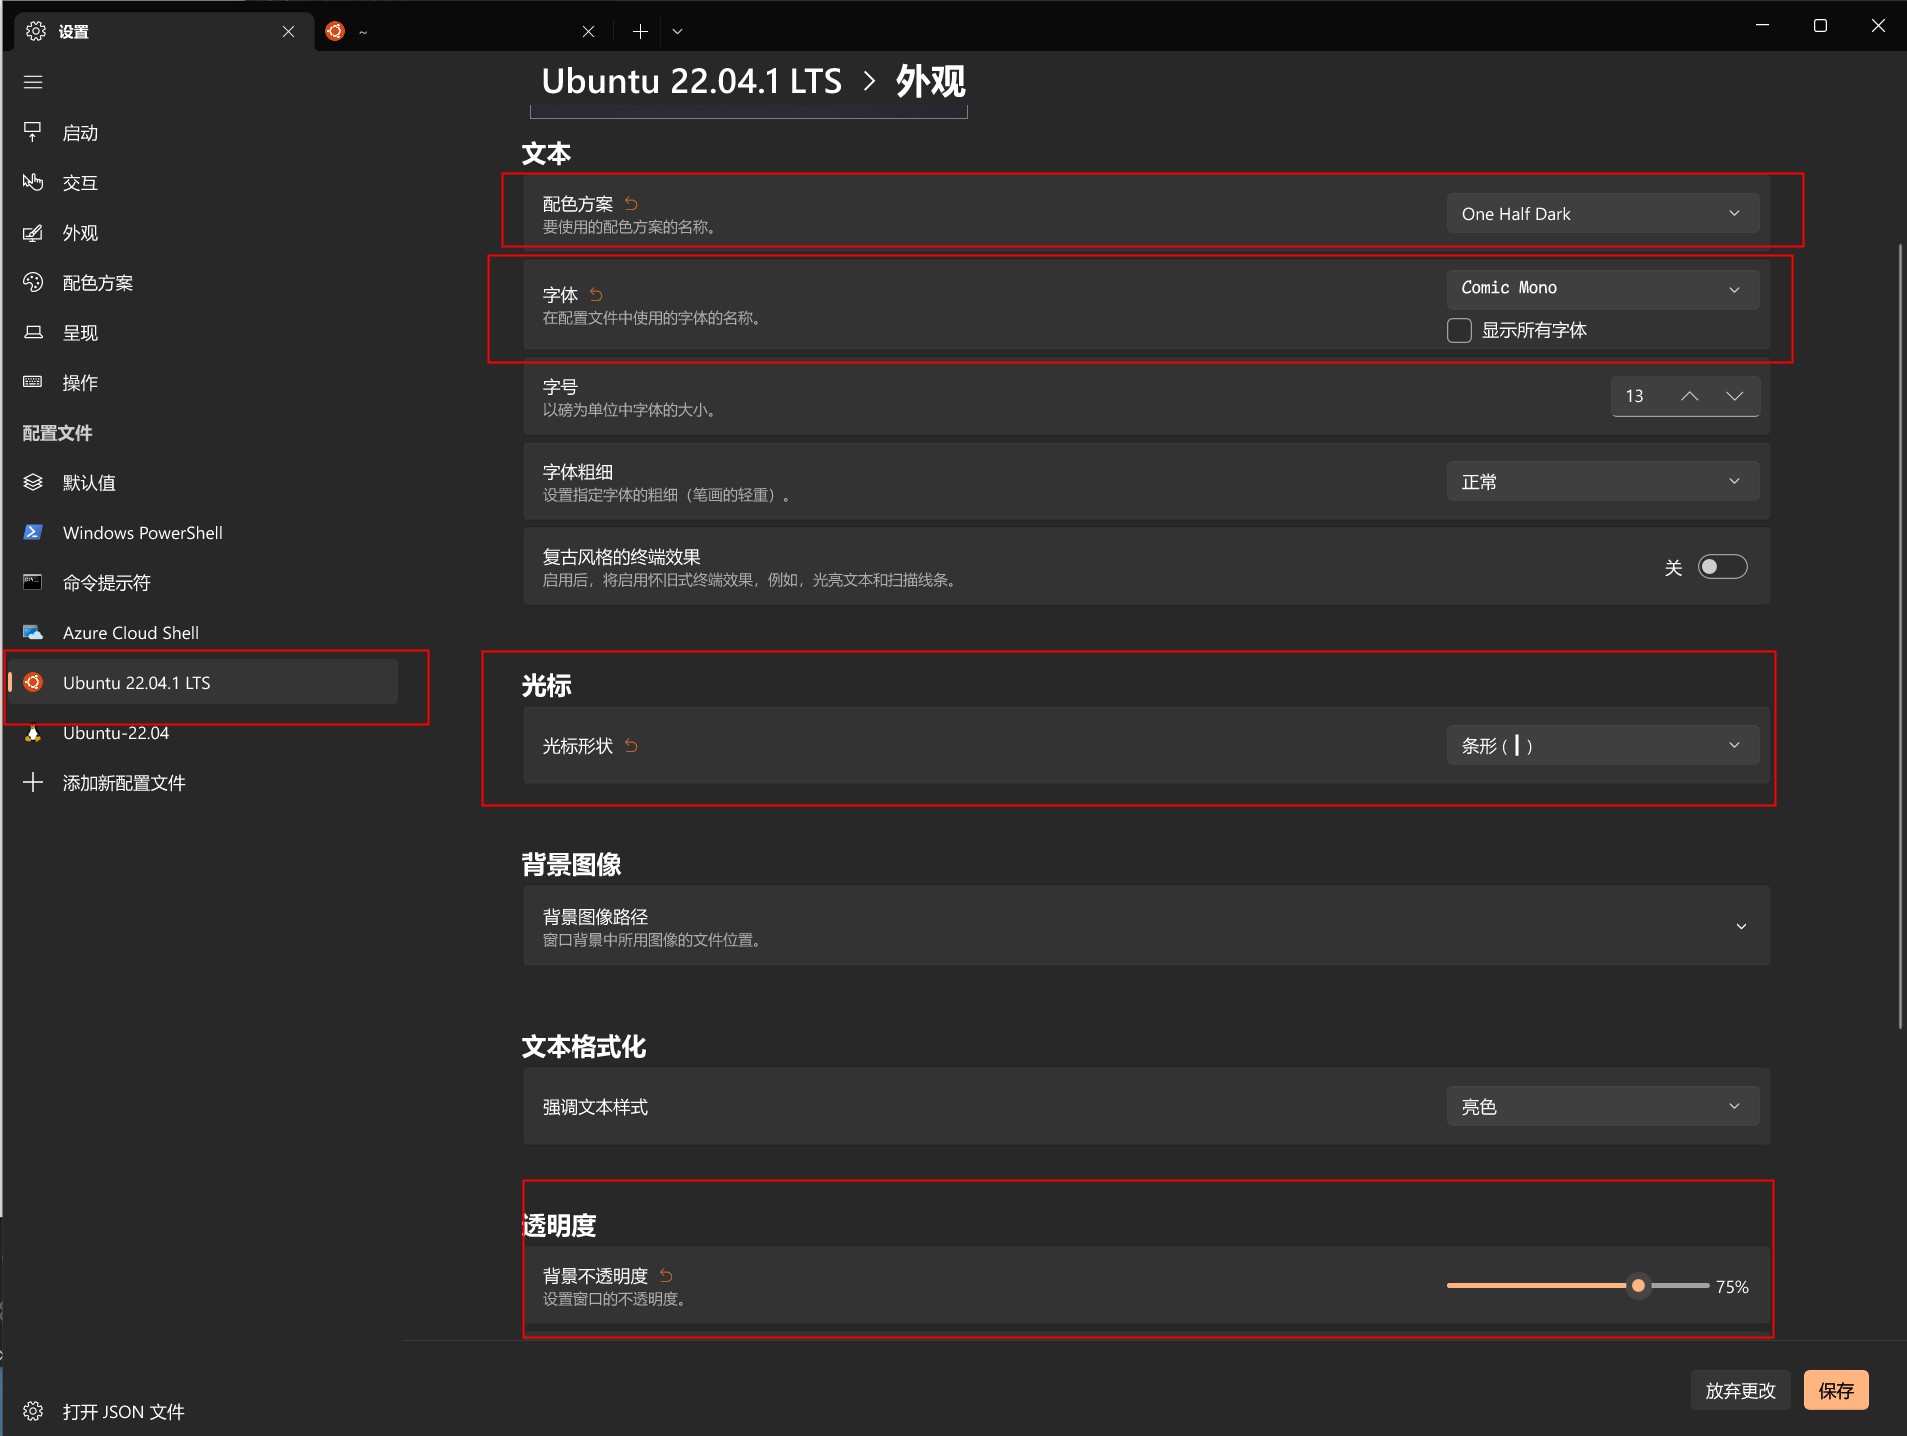Image resolution: width=1907 pixels, height=1436 pixels.
Task: Open the 光标形状 条形 dropdown
Action: pyautogui.click(x=1602, y=745)
